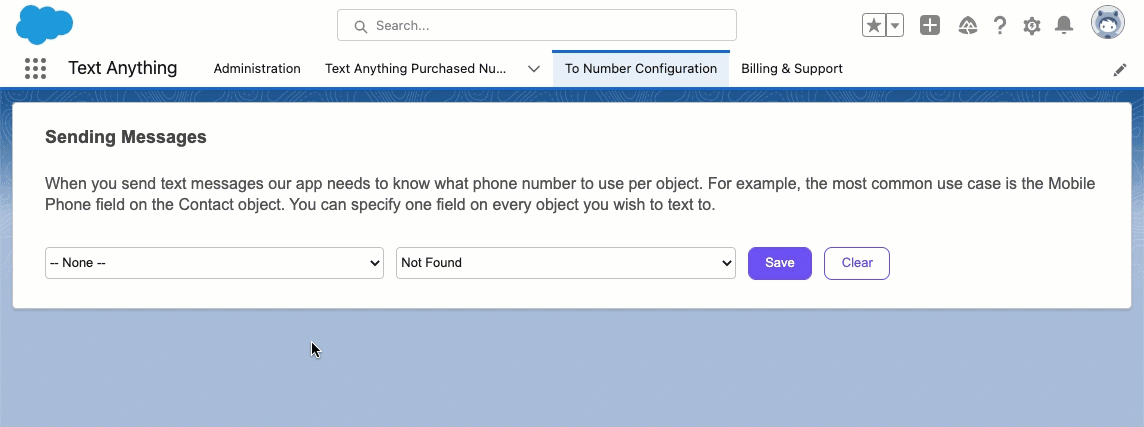Switch to the Administration tab
This screenshot has width=1144, height=427.
coord(257,69)
